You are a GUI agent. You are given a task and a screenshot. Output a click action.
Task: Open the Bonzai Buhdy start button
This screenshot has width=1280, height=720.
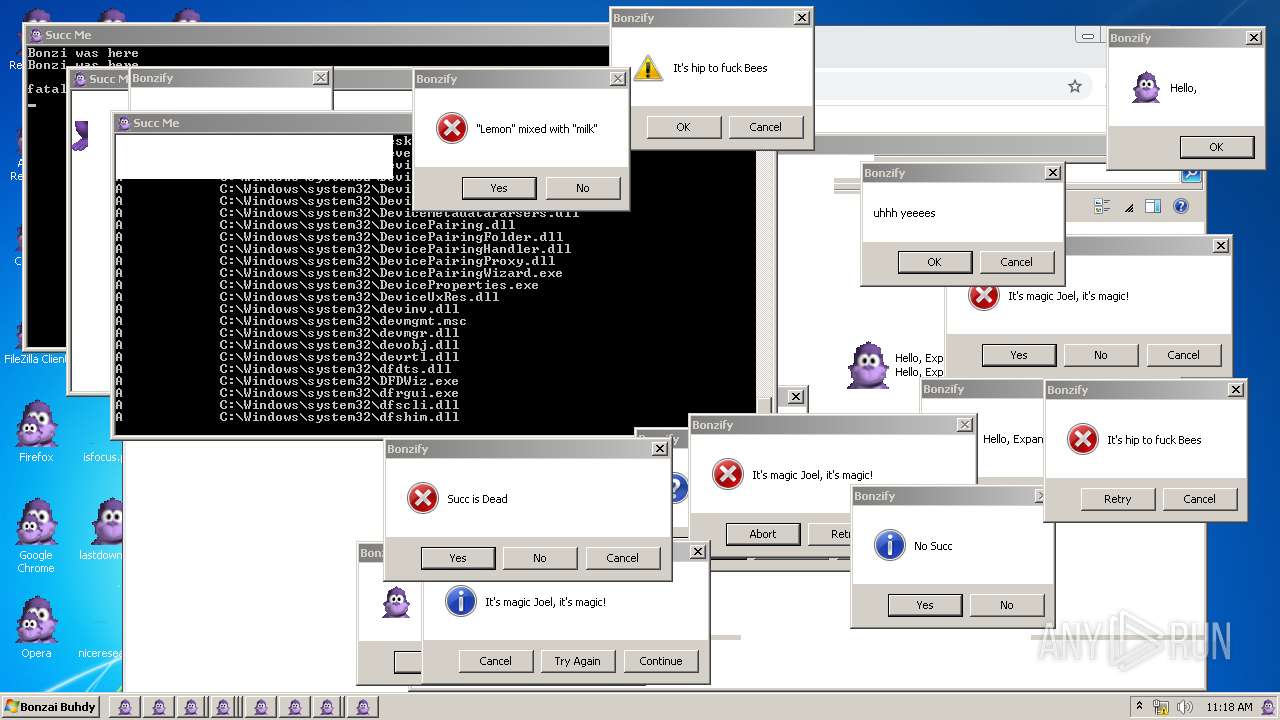pos(50,707)
